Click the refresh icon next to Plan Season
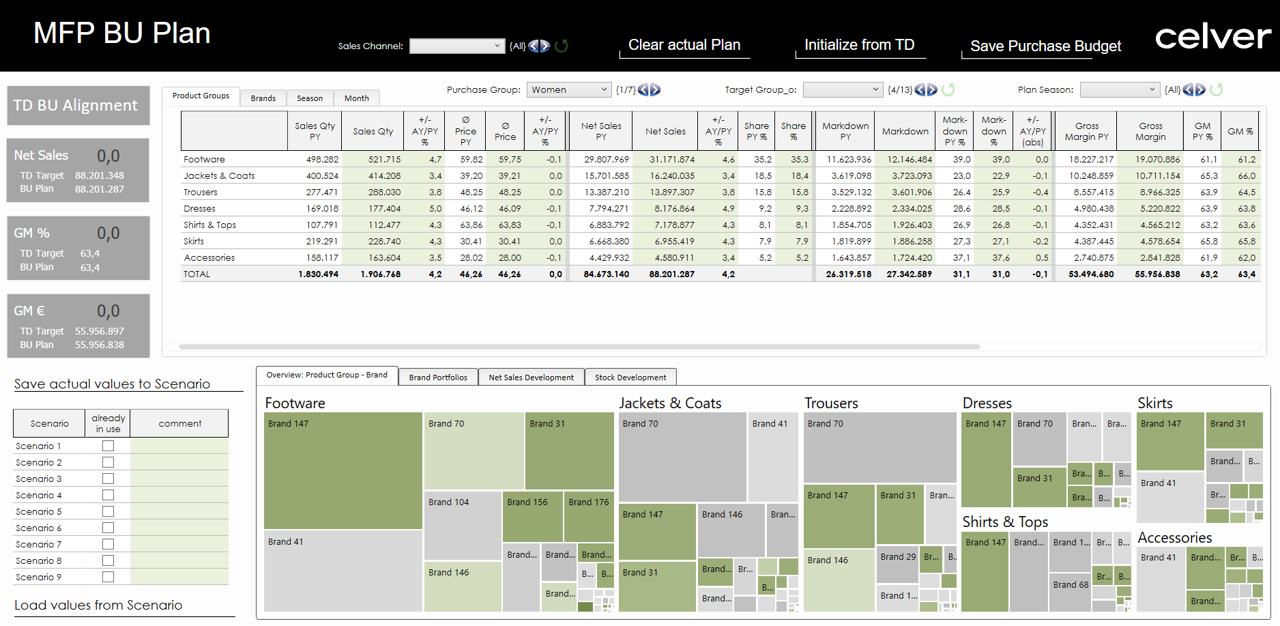The image size is (1280, 626). (1214, 89)
